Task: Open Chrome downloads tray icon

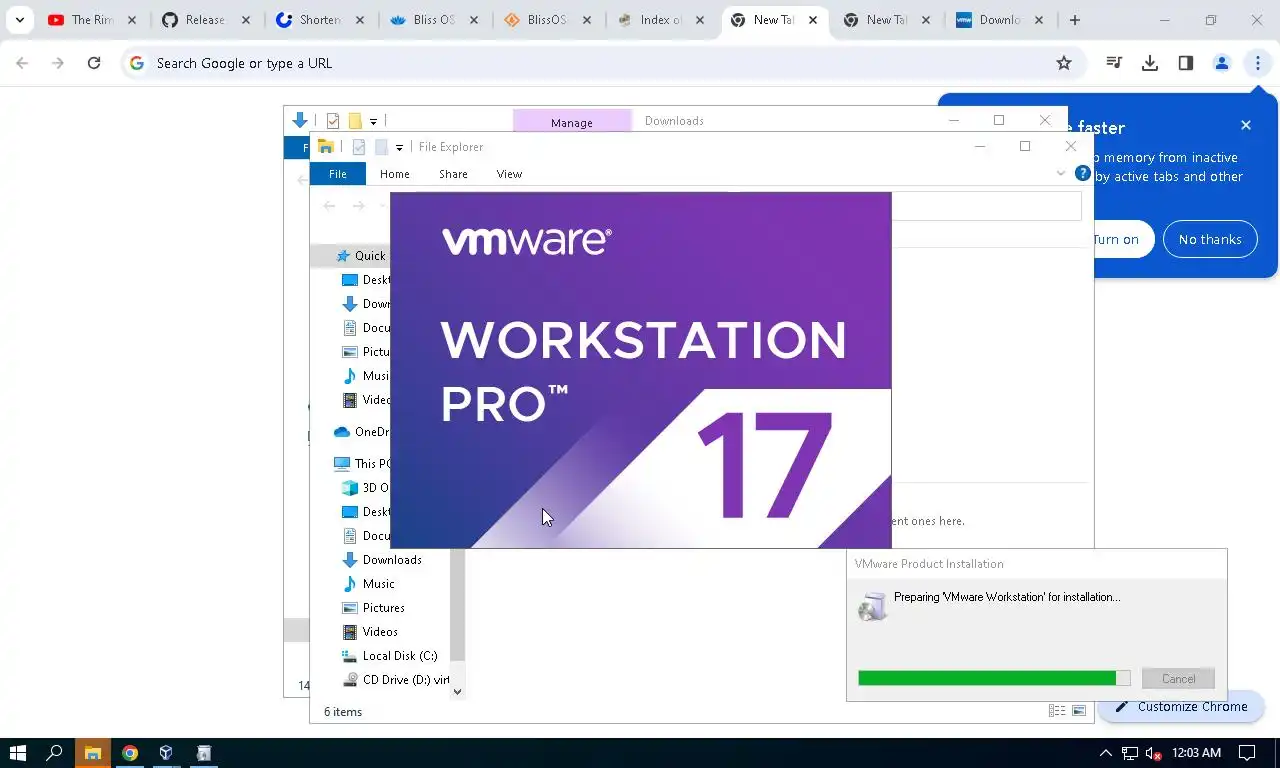Action: [x=1150, y=63]
